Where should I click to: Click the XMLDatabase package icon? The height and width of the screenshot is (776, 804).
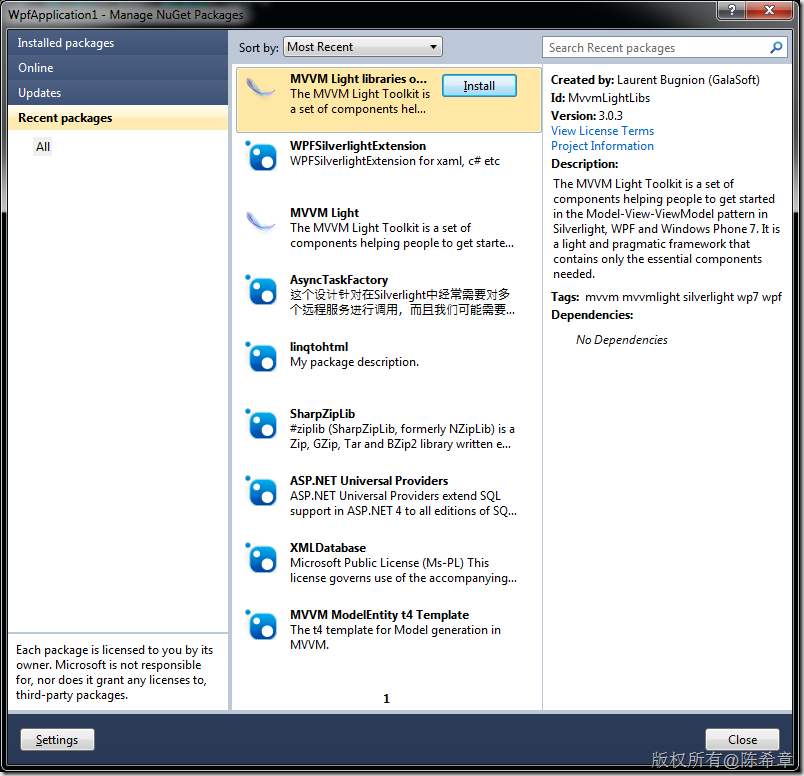(262, 558)
